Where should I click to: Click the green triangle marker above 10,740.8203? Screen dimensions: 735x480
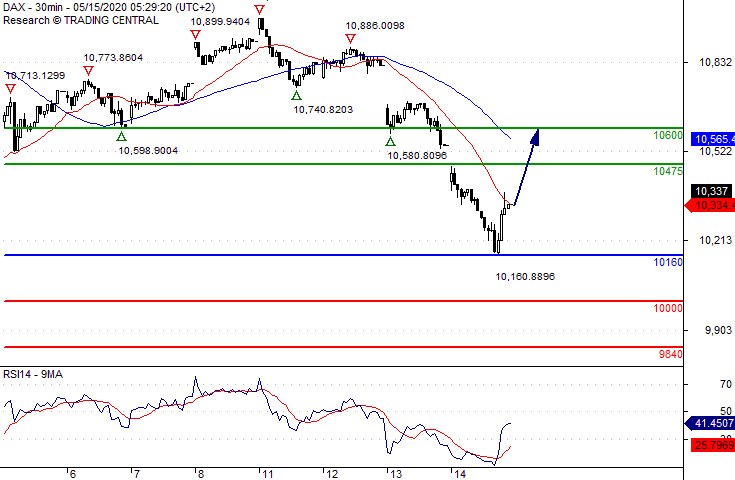(x=296, y=96)
